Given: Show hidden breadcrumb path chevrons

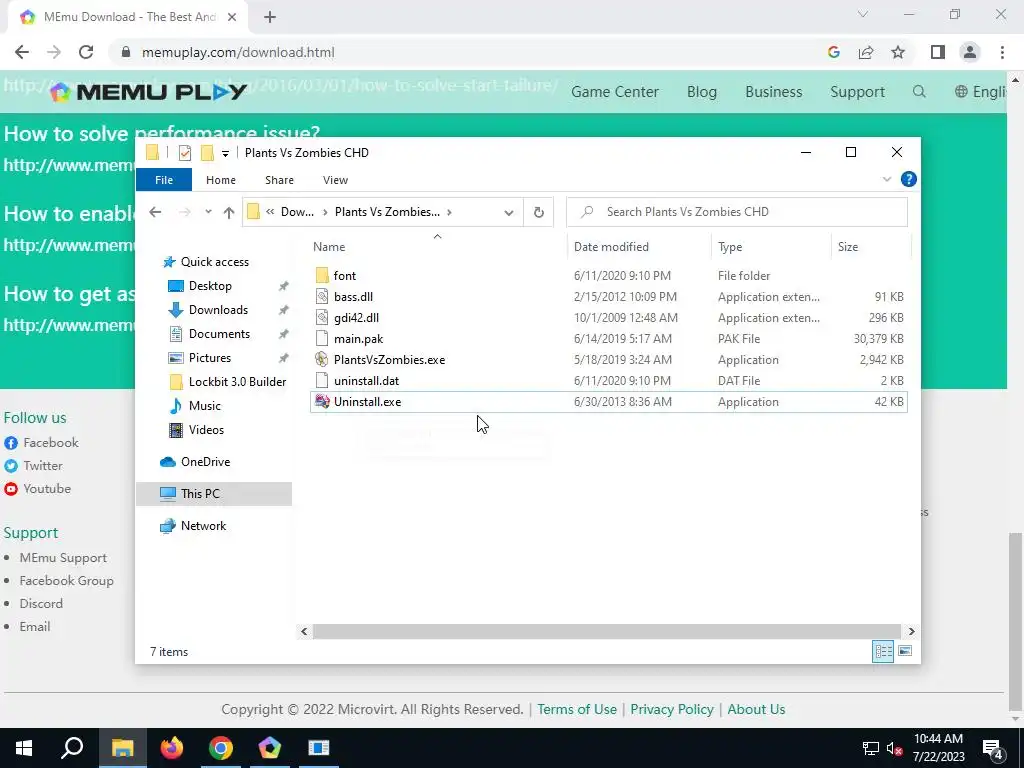Looking at the screenshot, I should tap(270, 212).
